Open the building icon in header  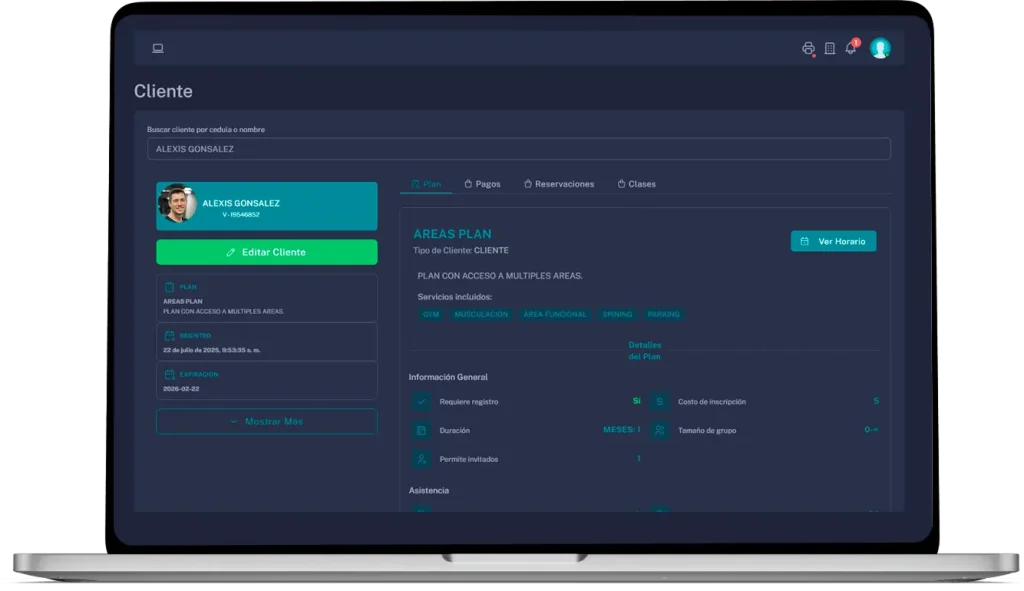pos(829,48)
